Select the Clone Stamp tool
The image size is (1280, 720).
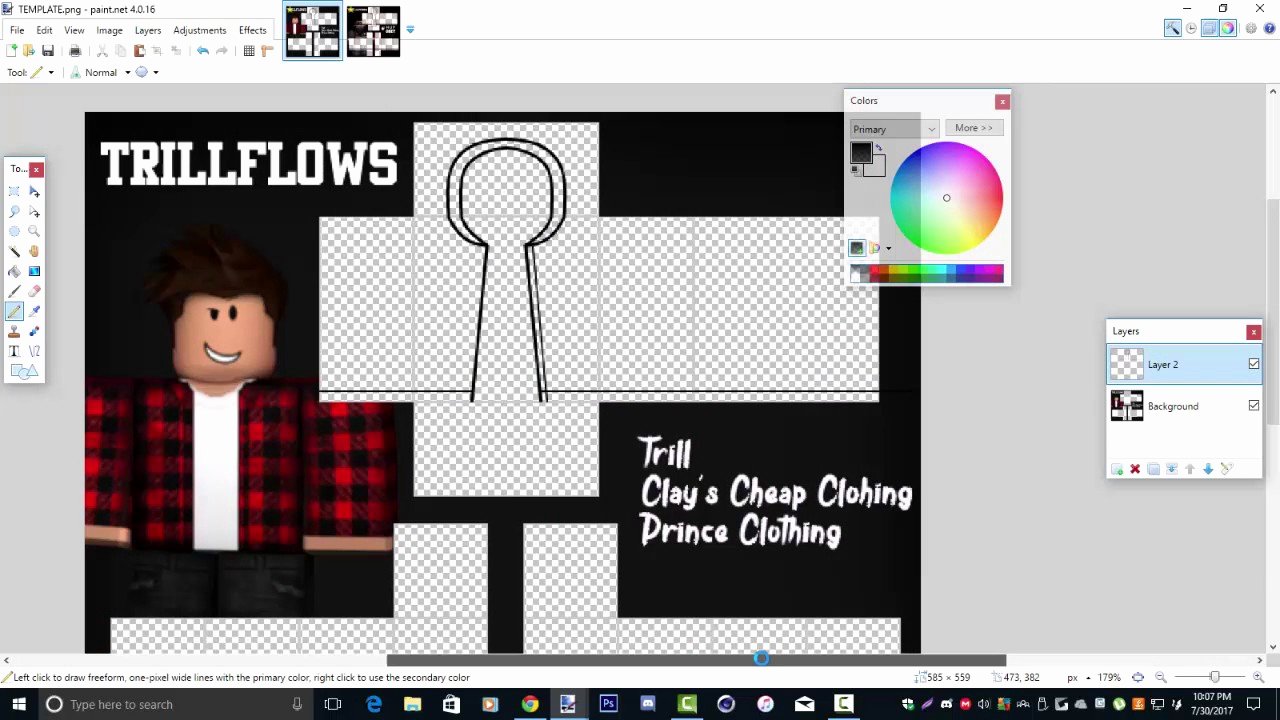point(14,331)
